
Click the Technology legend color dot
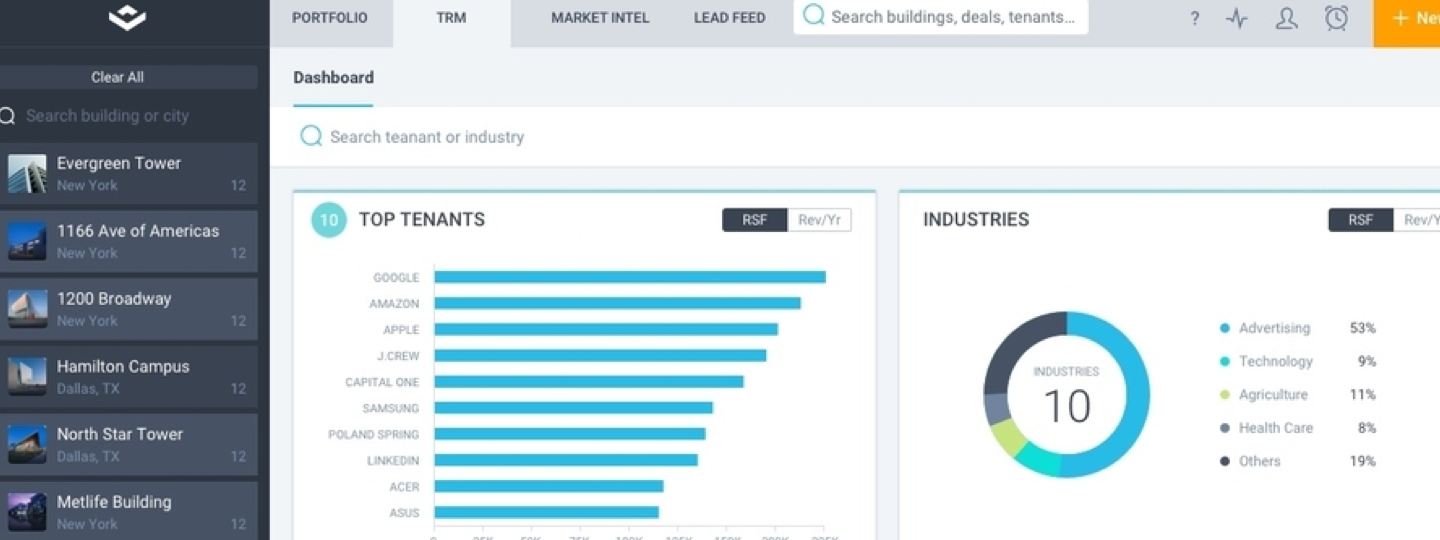1225,361
